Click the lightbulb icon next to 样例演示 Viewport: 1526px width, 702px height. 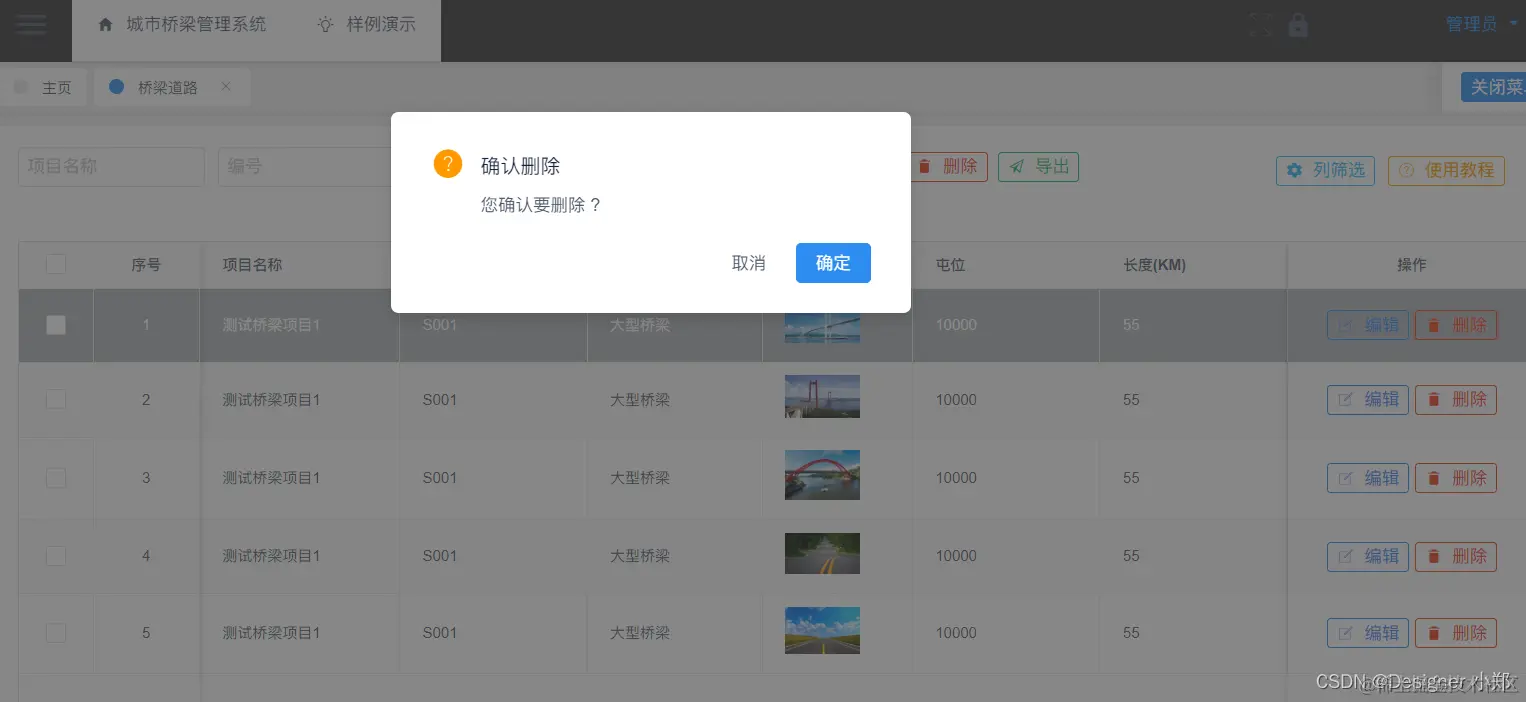(x=324, y=24)
